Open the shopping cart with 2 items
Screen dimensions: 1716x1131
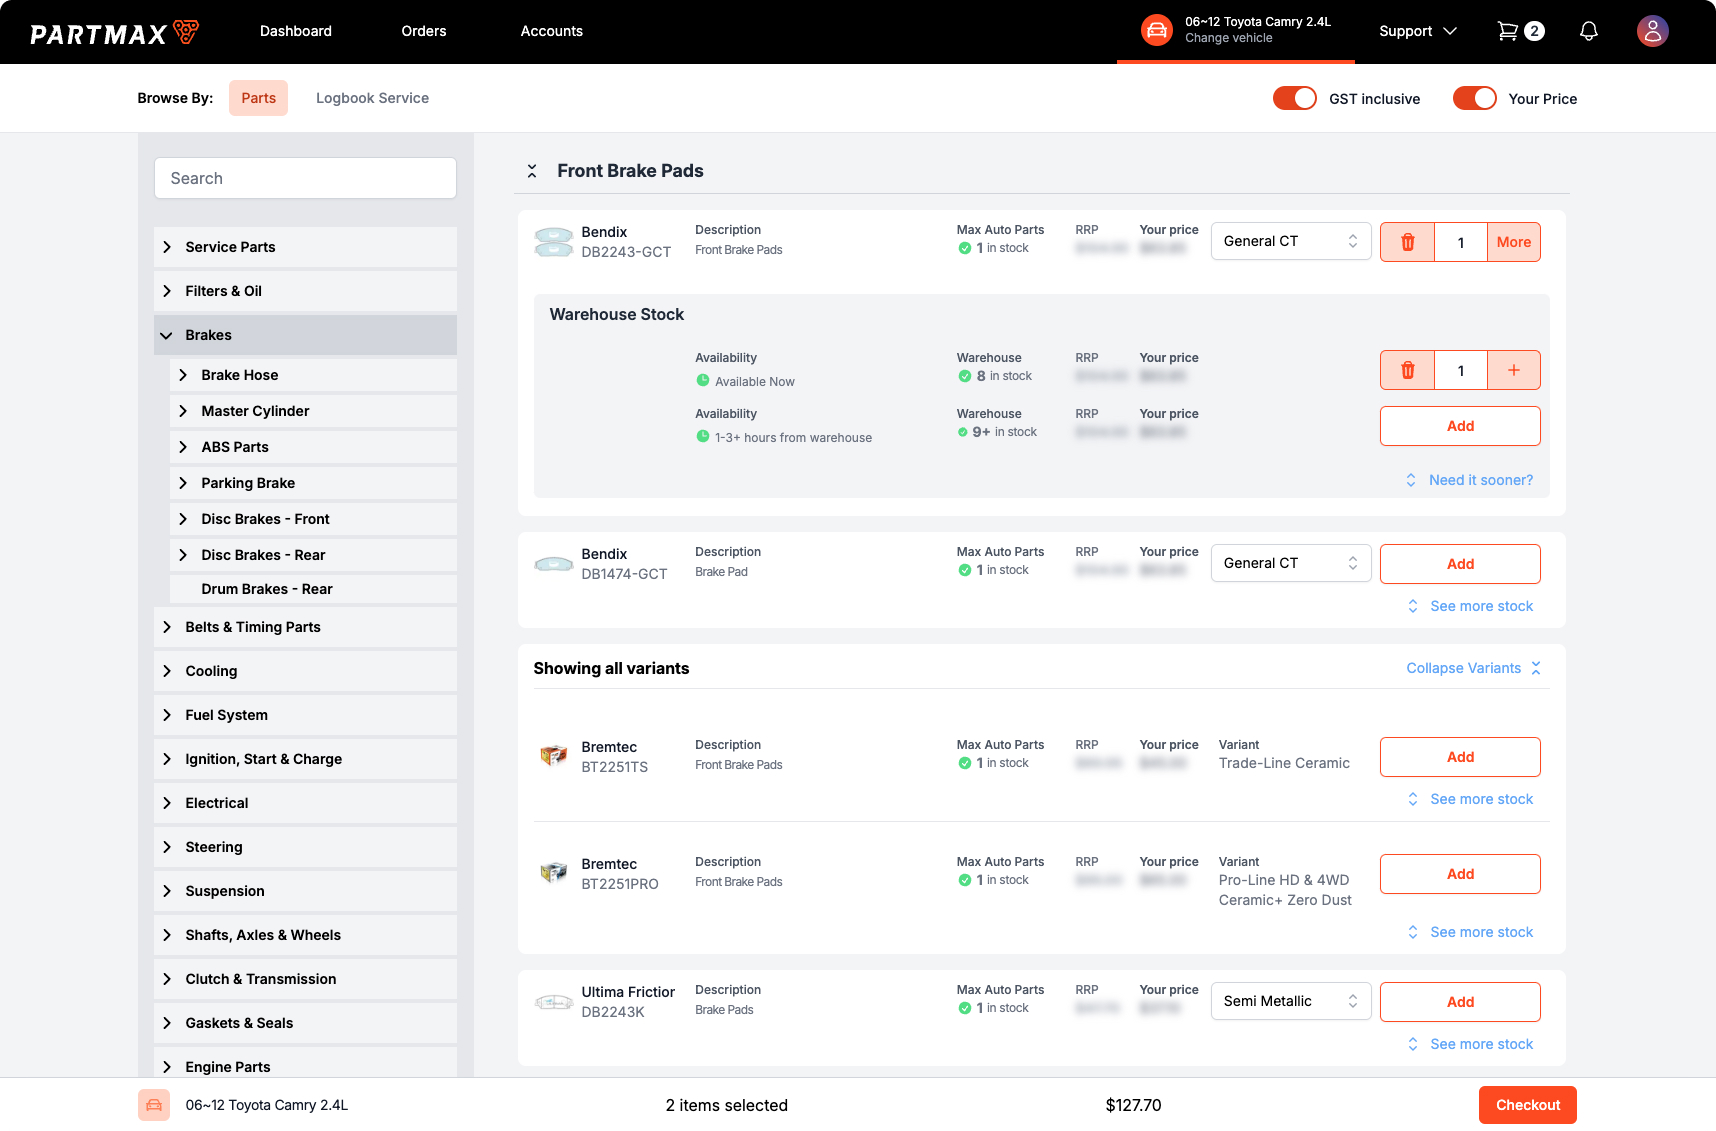[1510, 31]
